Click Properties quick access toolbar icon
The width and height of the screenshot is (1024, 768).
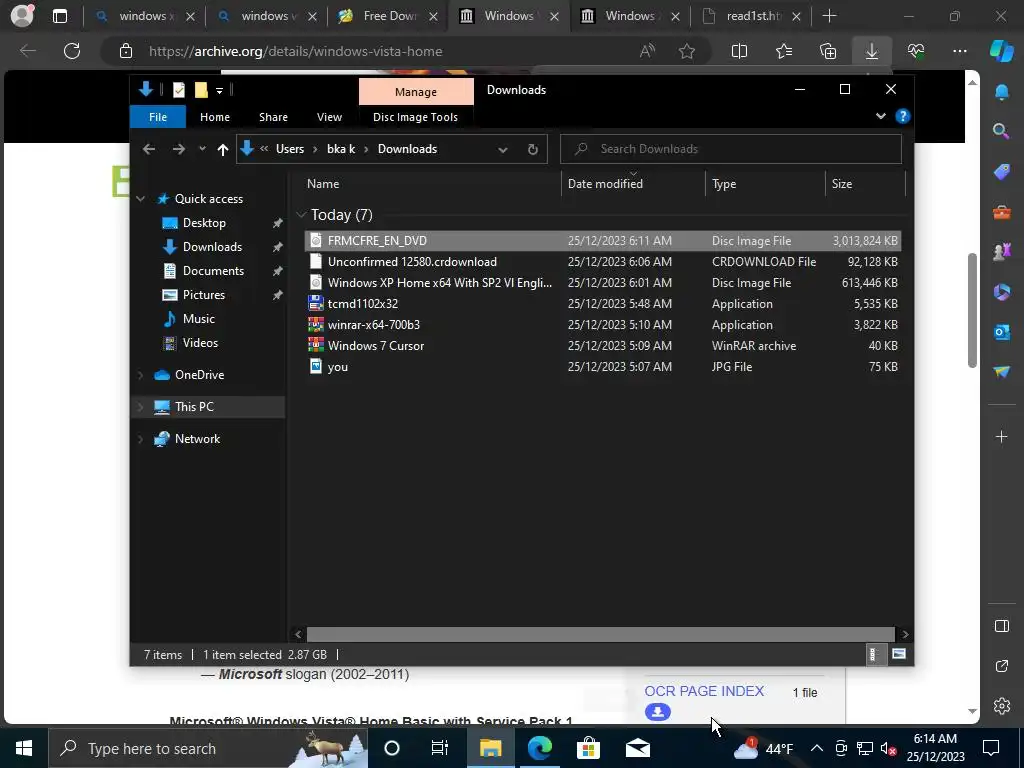pos(178,90)
